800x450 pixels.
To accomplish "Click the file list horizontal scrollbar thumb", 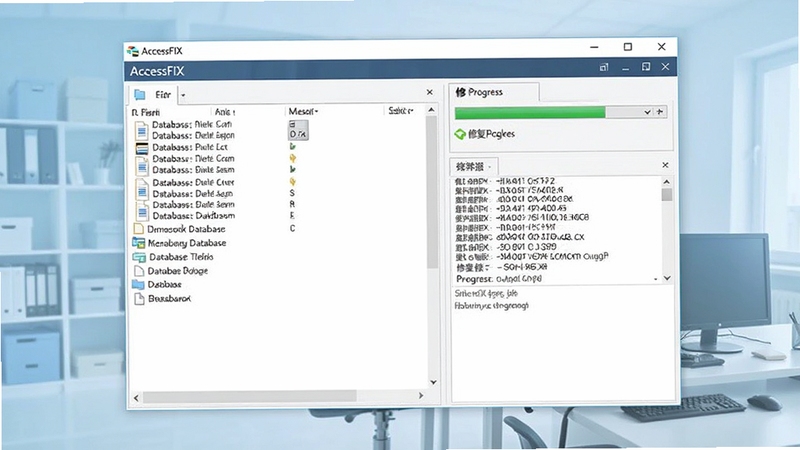I will pyautogui.click(x=249, y=396).
